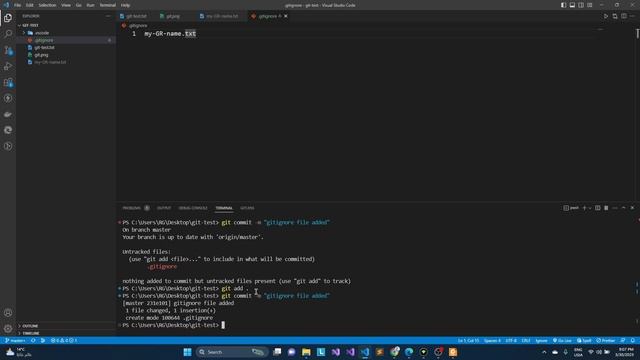Click the Run file play icon

pyautogui.click(x=606, y=16)
